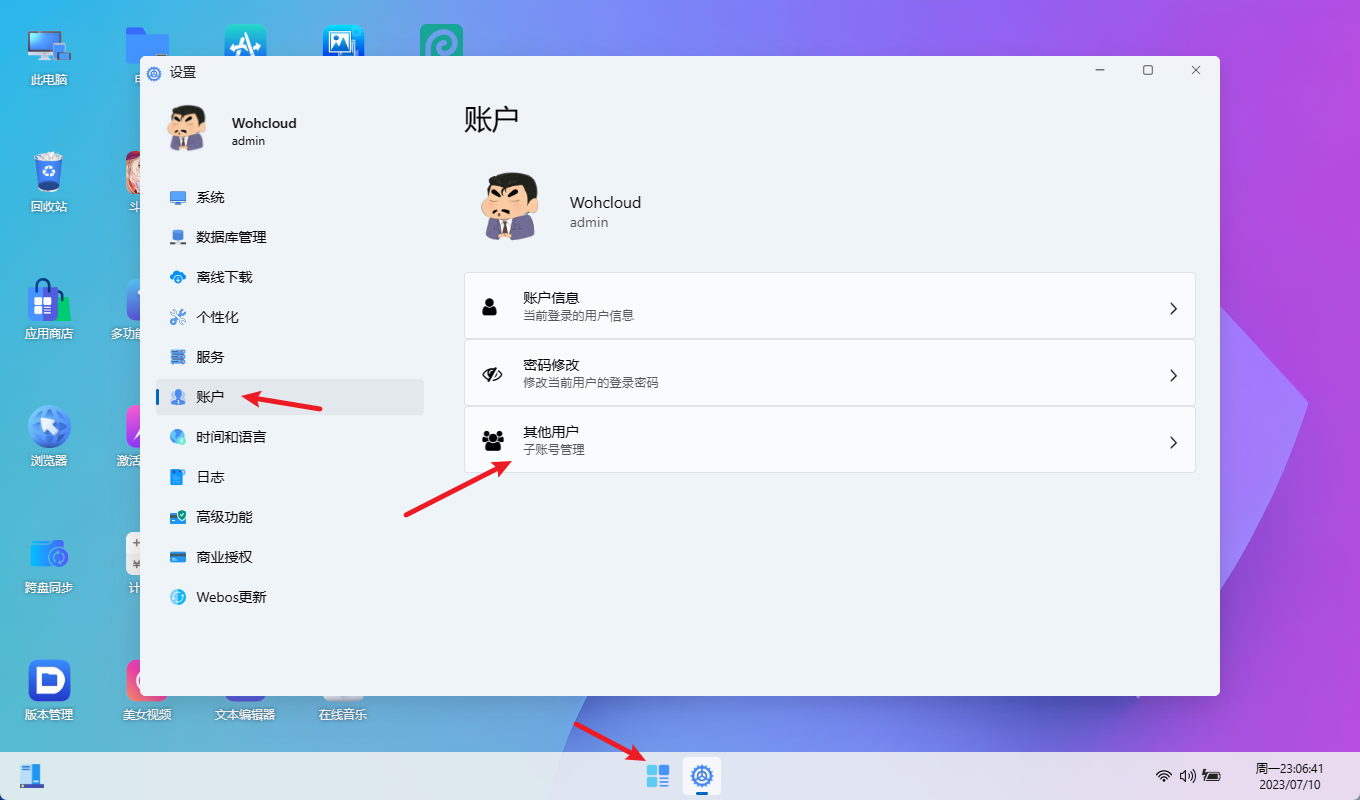Screen dimensions: 1360x800
Task: Open the 日志 log section
Action: [210, 477]
